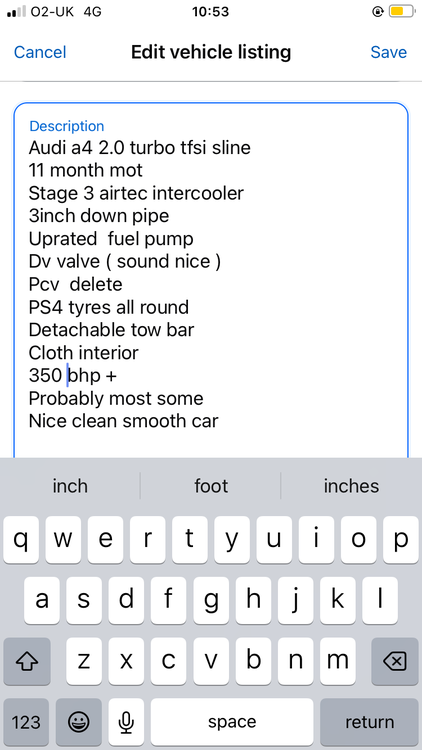The image size is (422, 750).
Task: Save the vehicle listing changes
Action: pyautogui.click(x=389, y=52)
